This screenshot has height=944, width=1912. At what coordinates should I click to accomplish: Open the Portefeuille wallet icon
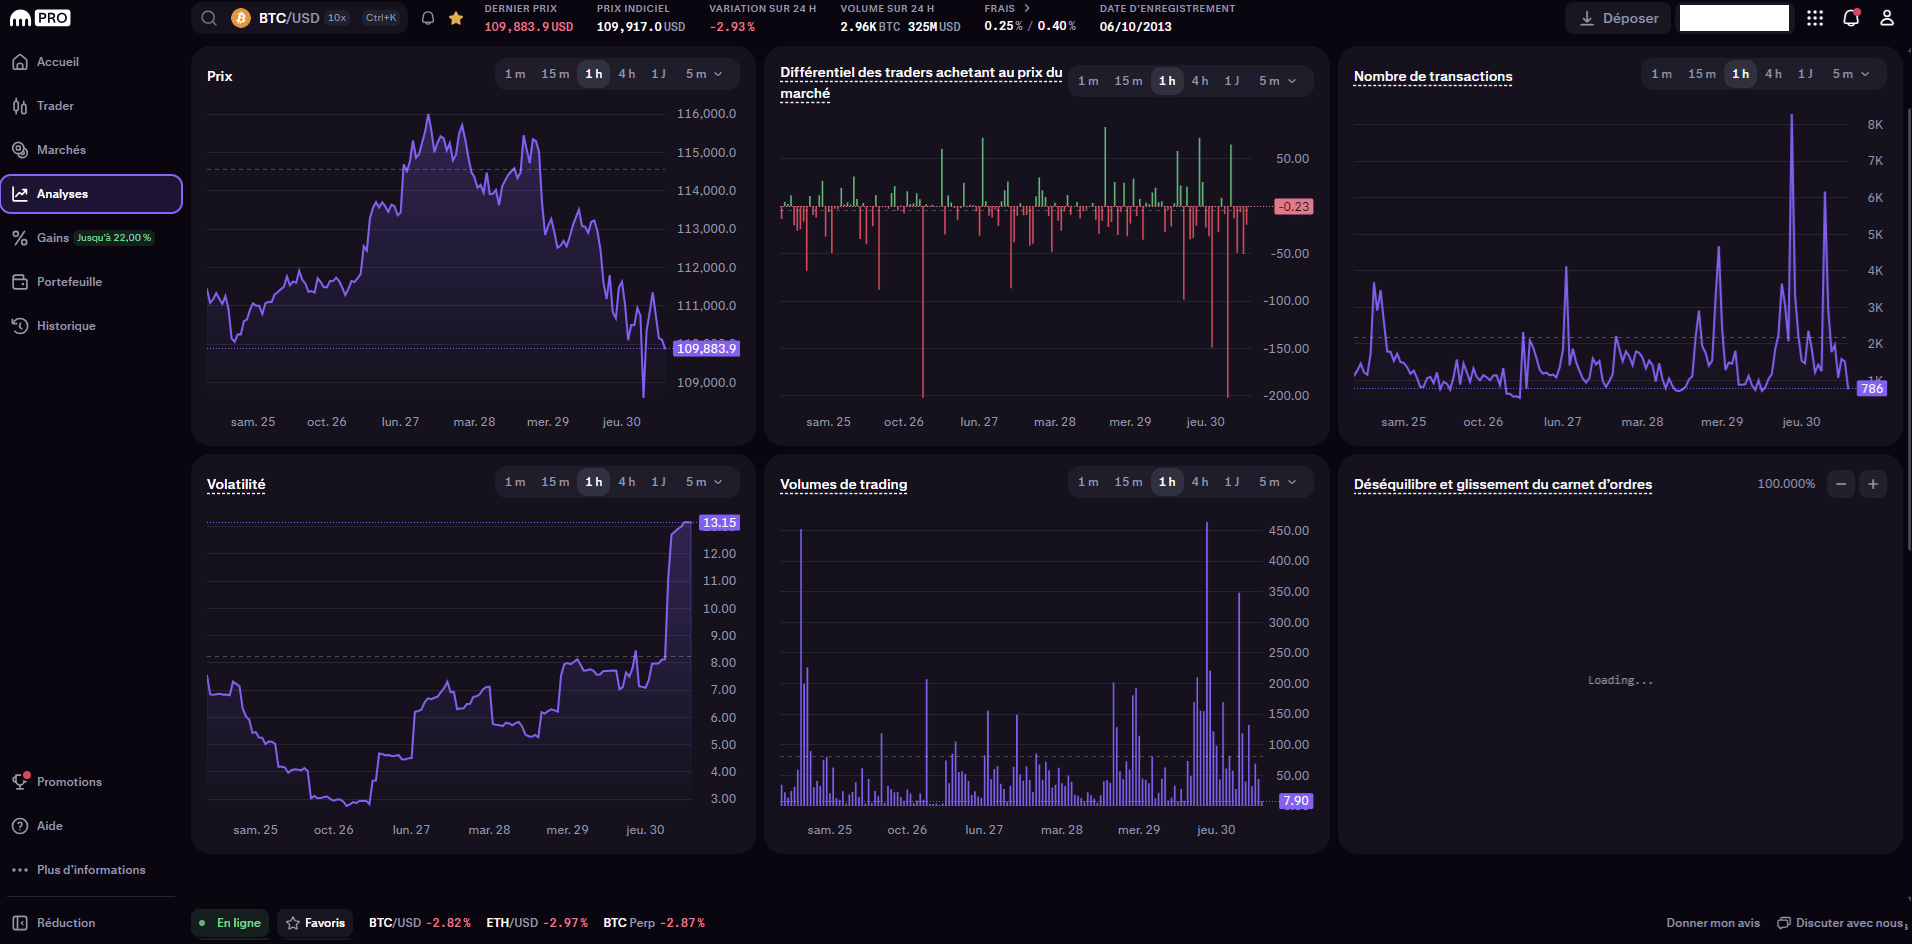[x=20, y=281]
